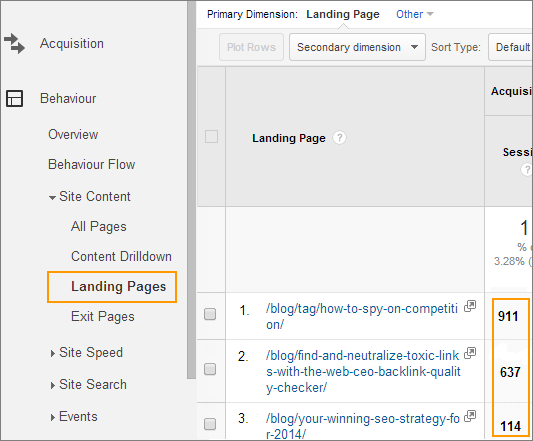Image resolution: width=533 pixels, height=441 pixels.
Task: Open how-to-spy-on-competition page in new window icon
Action: (x=470, y=306)
